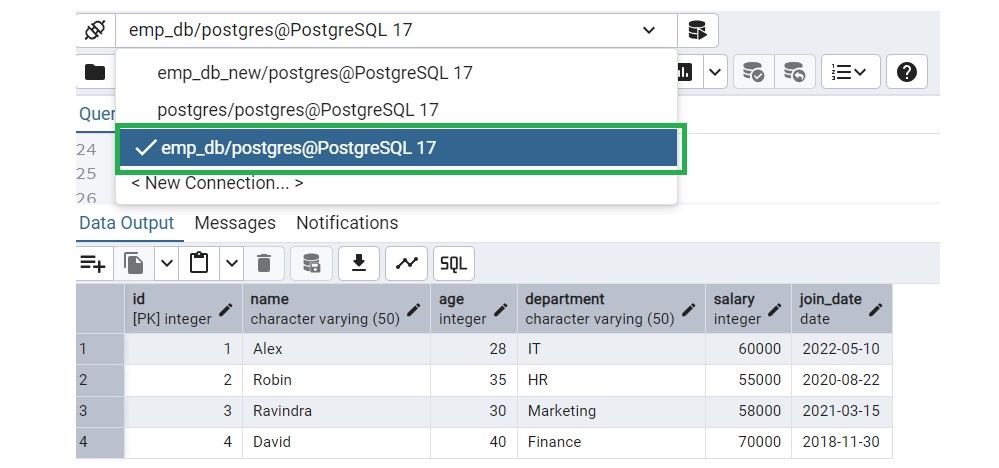Click the edit pencil on name column
Image resolution: width=999 pixels, height=468 pixels.
click(x=414, y=309)
